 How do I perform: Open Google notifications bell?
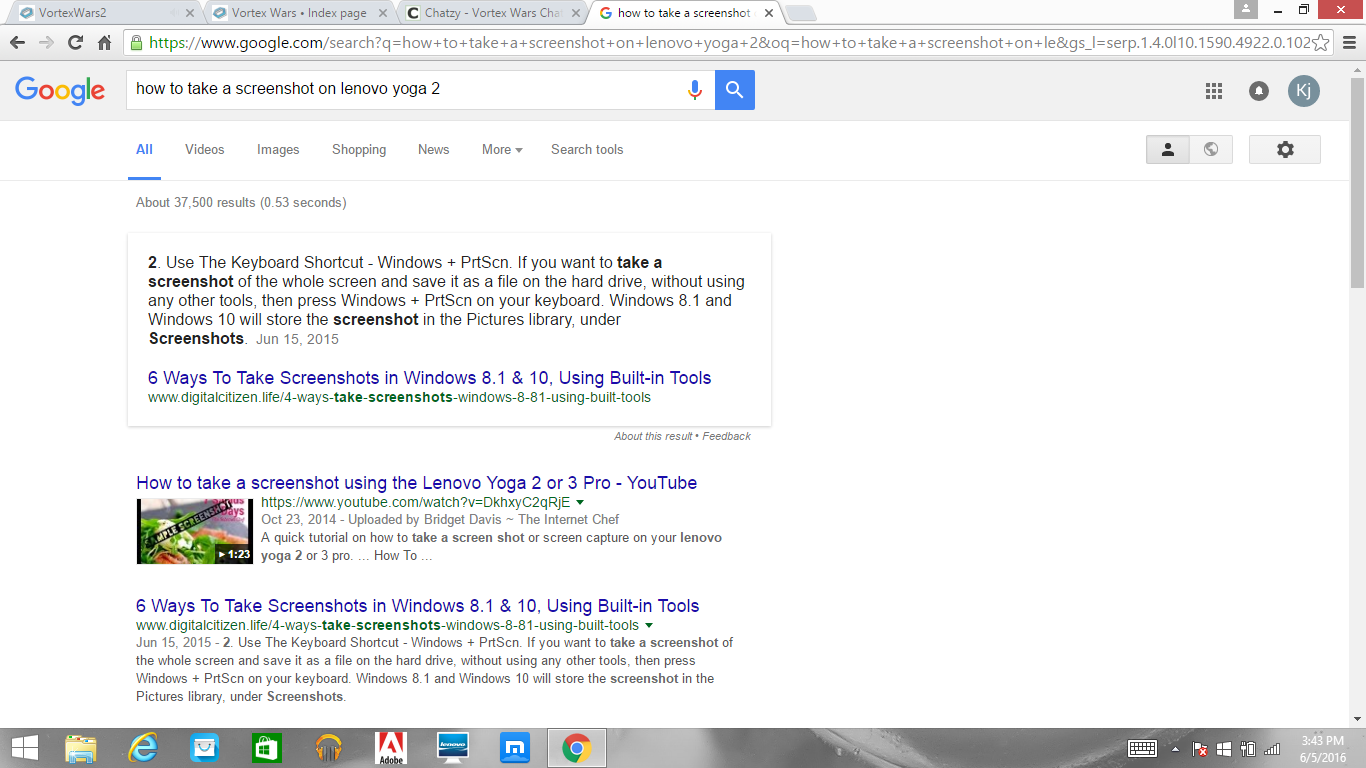pos(1259,91)
